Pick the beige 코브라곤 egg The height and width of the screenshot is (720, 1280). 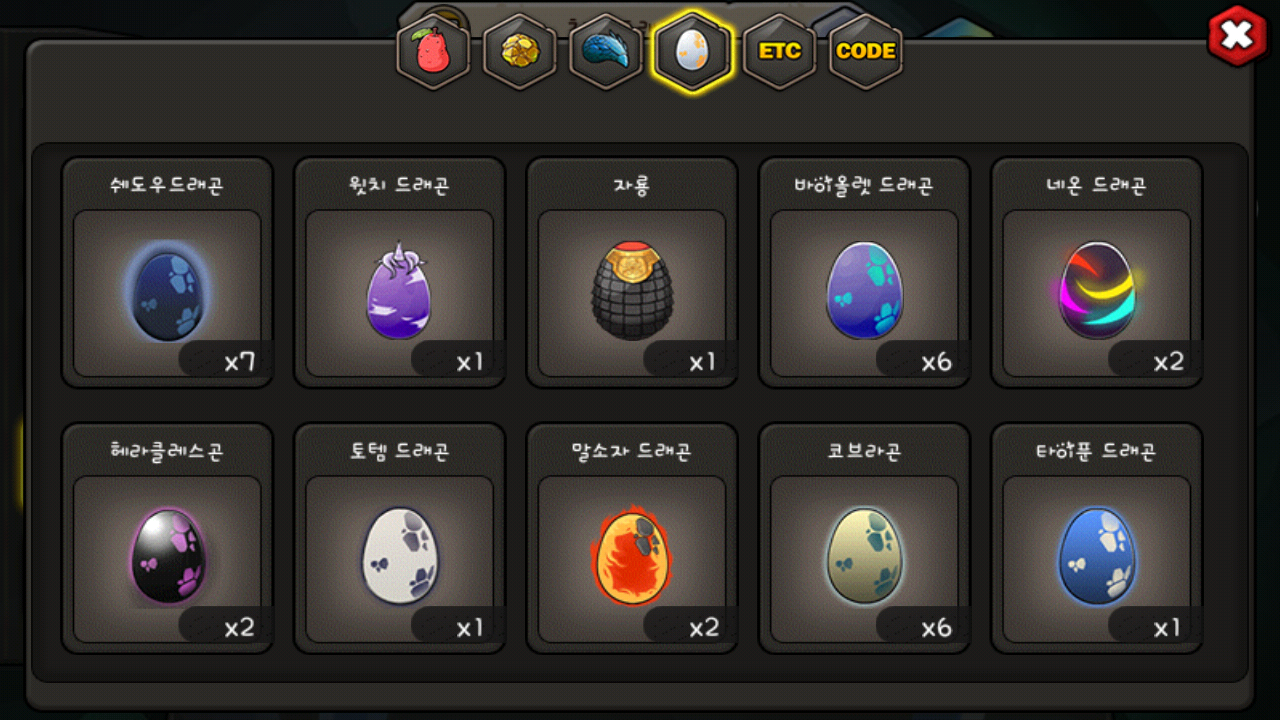pyautogui.click(x=864, y=556)
